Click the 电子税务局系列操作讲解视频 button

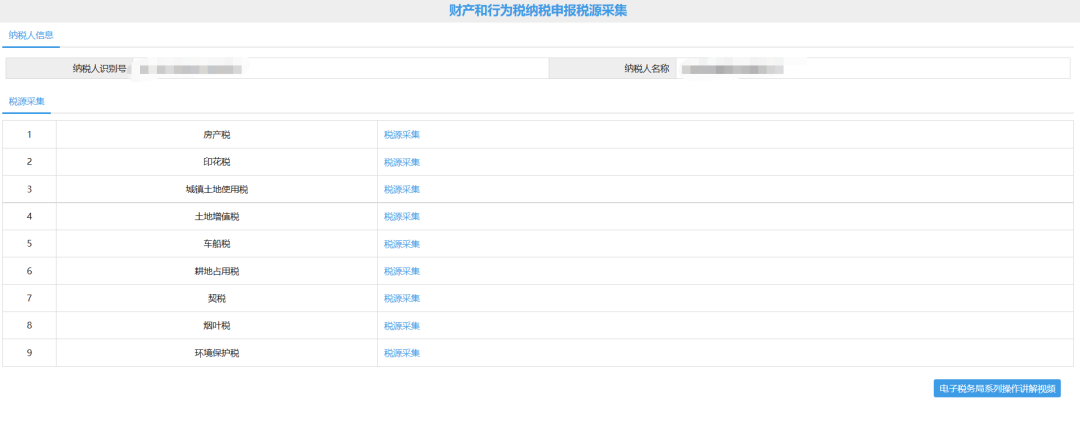click(x=996, y=389)
